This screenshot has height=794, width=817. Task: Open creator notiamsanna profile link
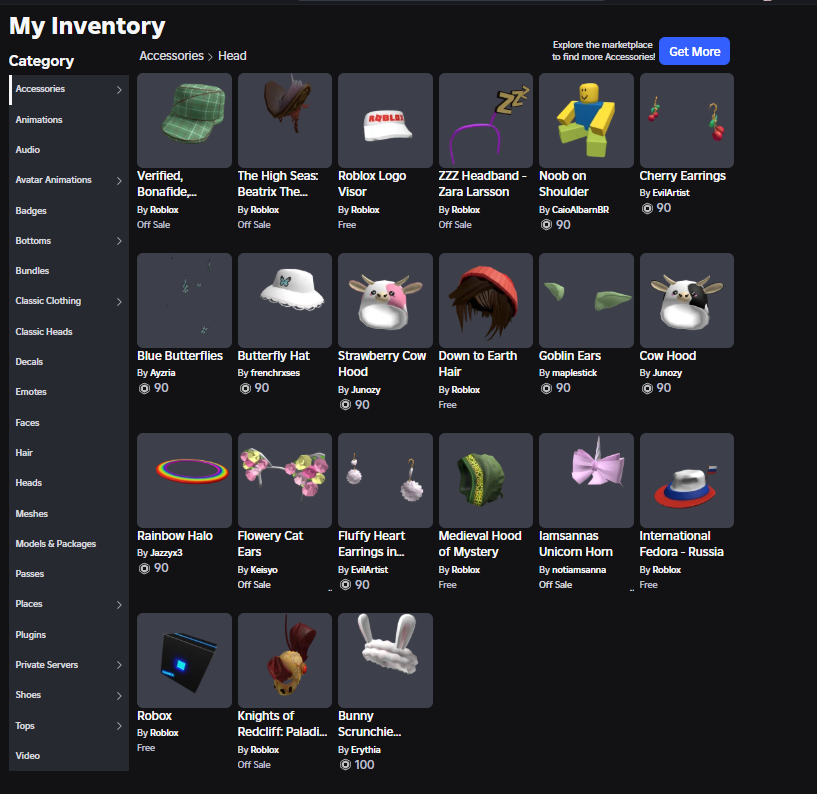(x=578, y=570)
